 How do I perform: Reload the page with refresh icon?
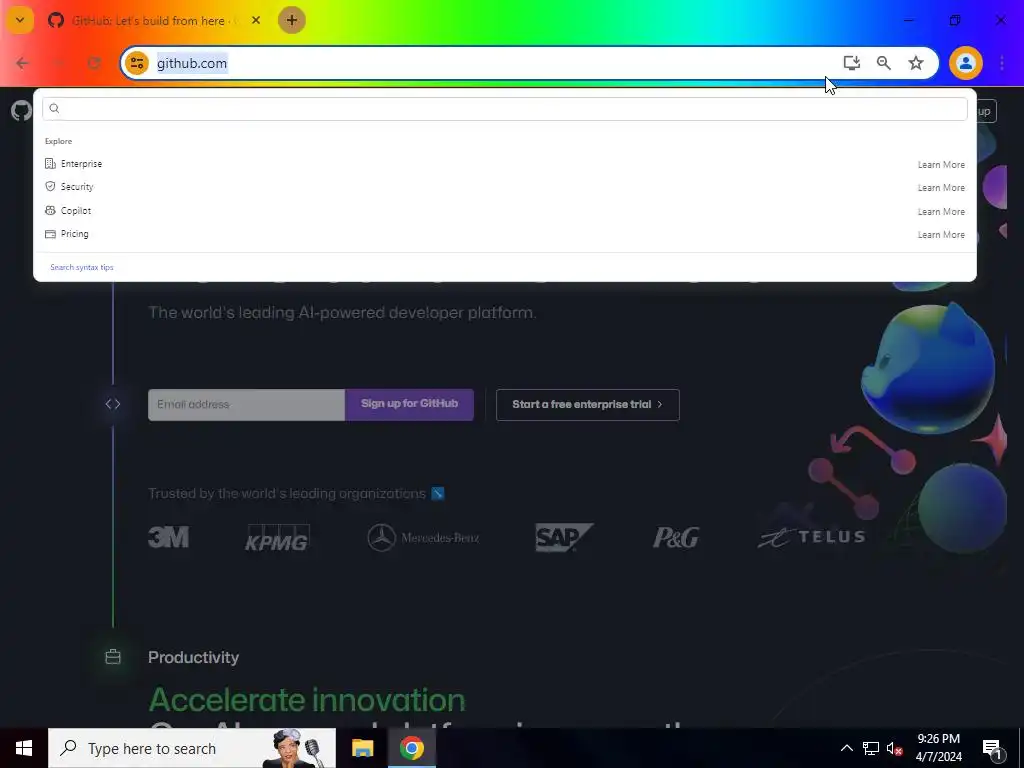tap(94, 63)
